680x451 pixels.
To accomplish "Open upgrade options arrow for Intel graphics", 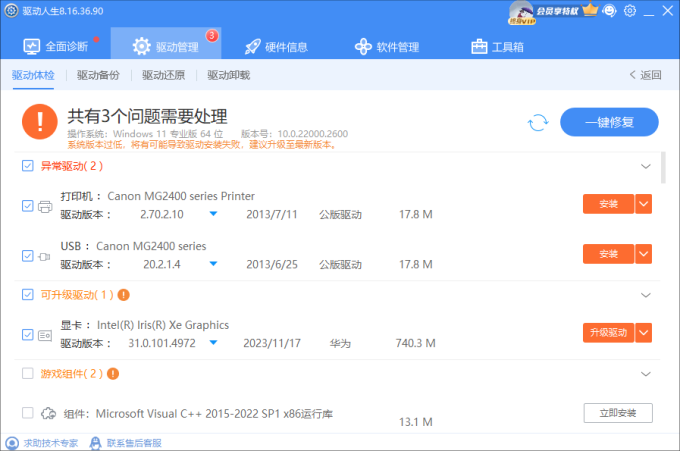I will coord(644,333).
